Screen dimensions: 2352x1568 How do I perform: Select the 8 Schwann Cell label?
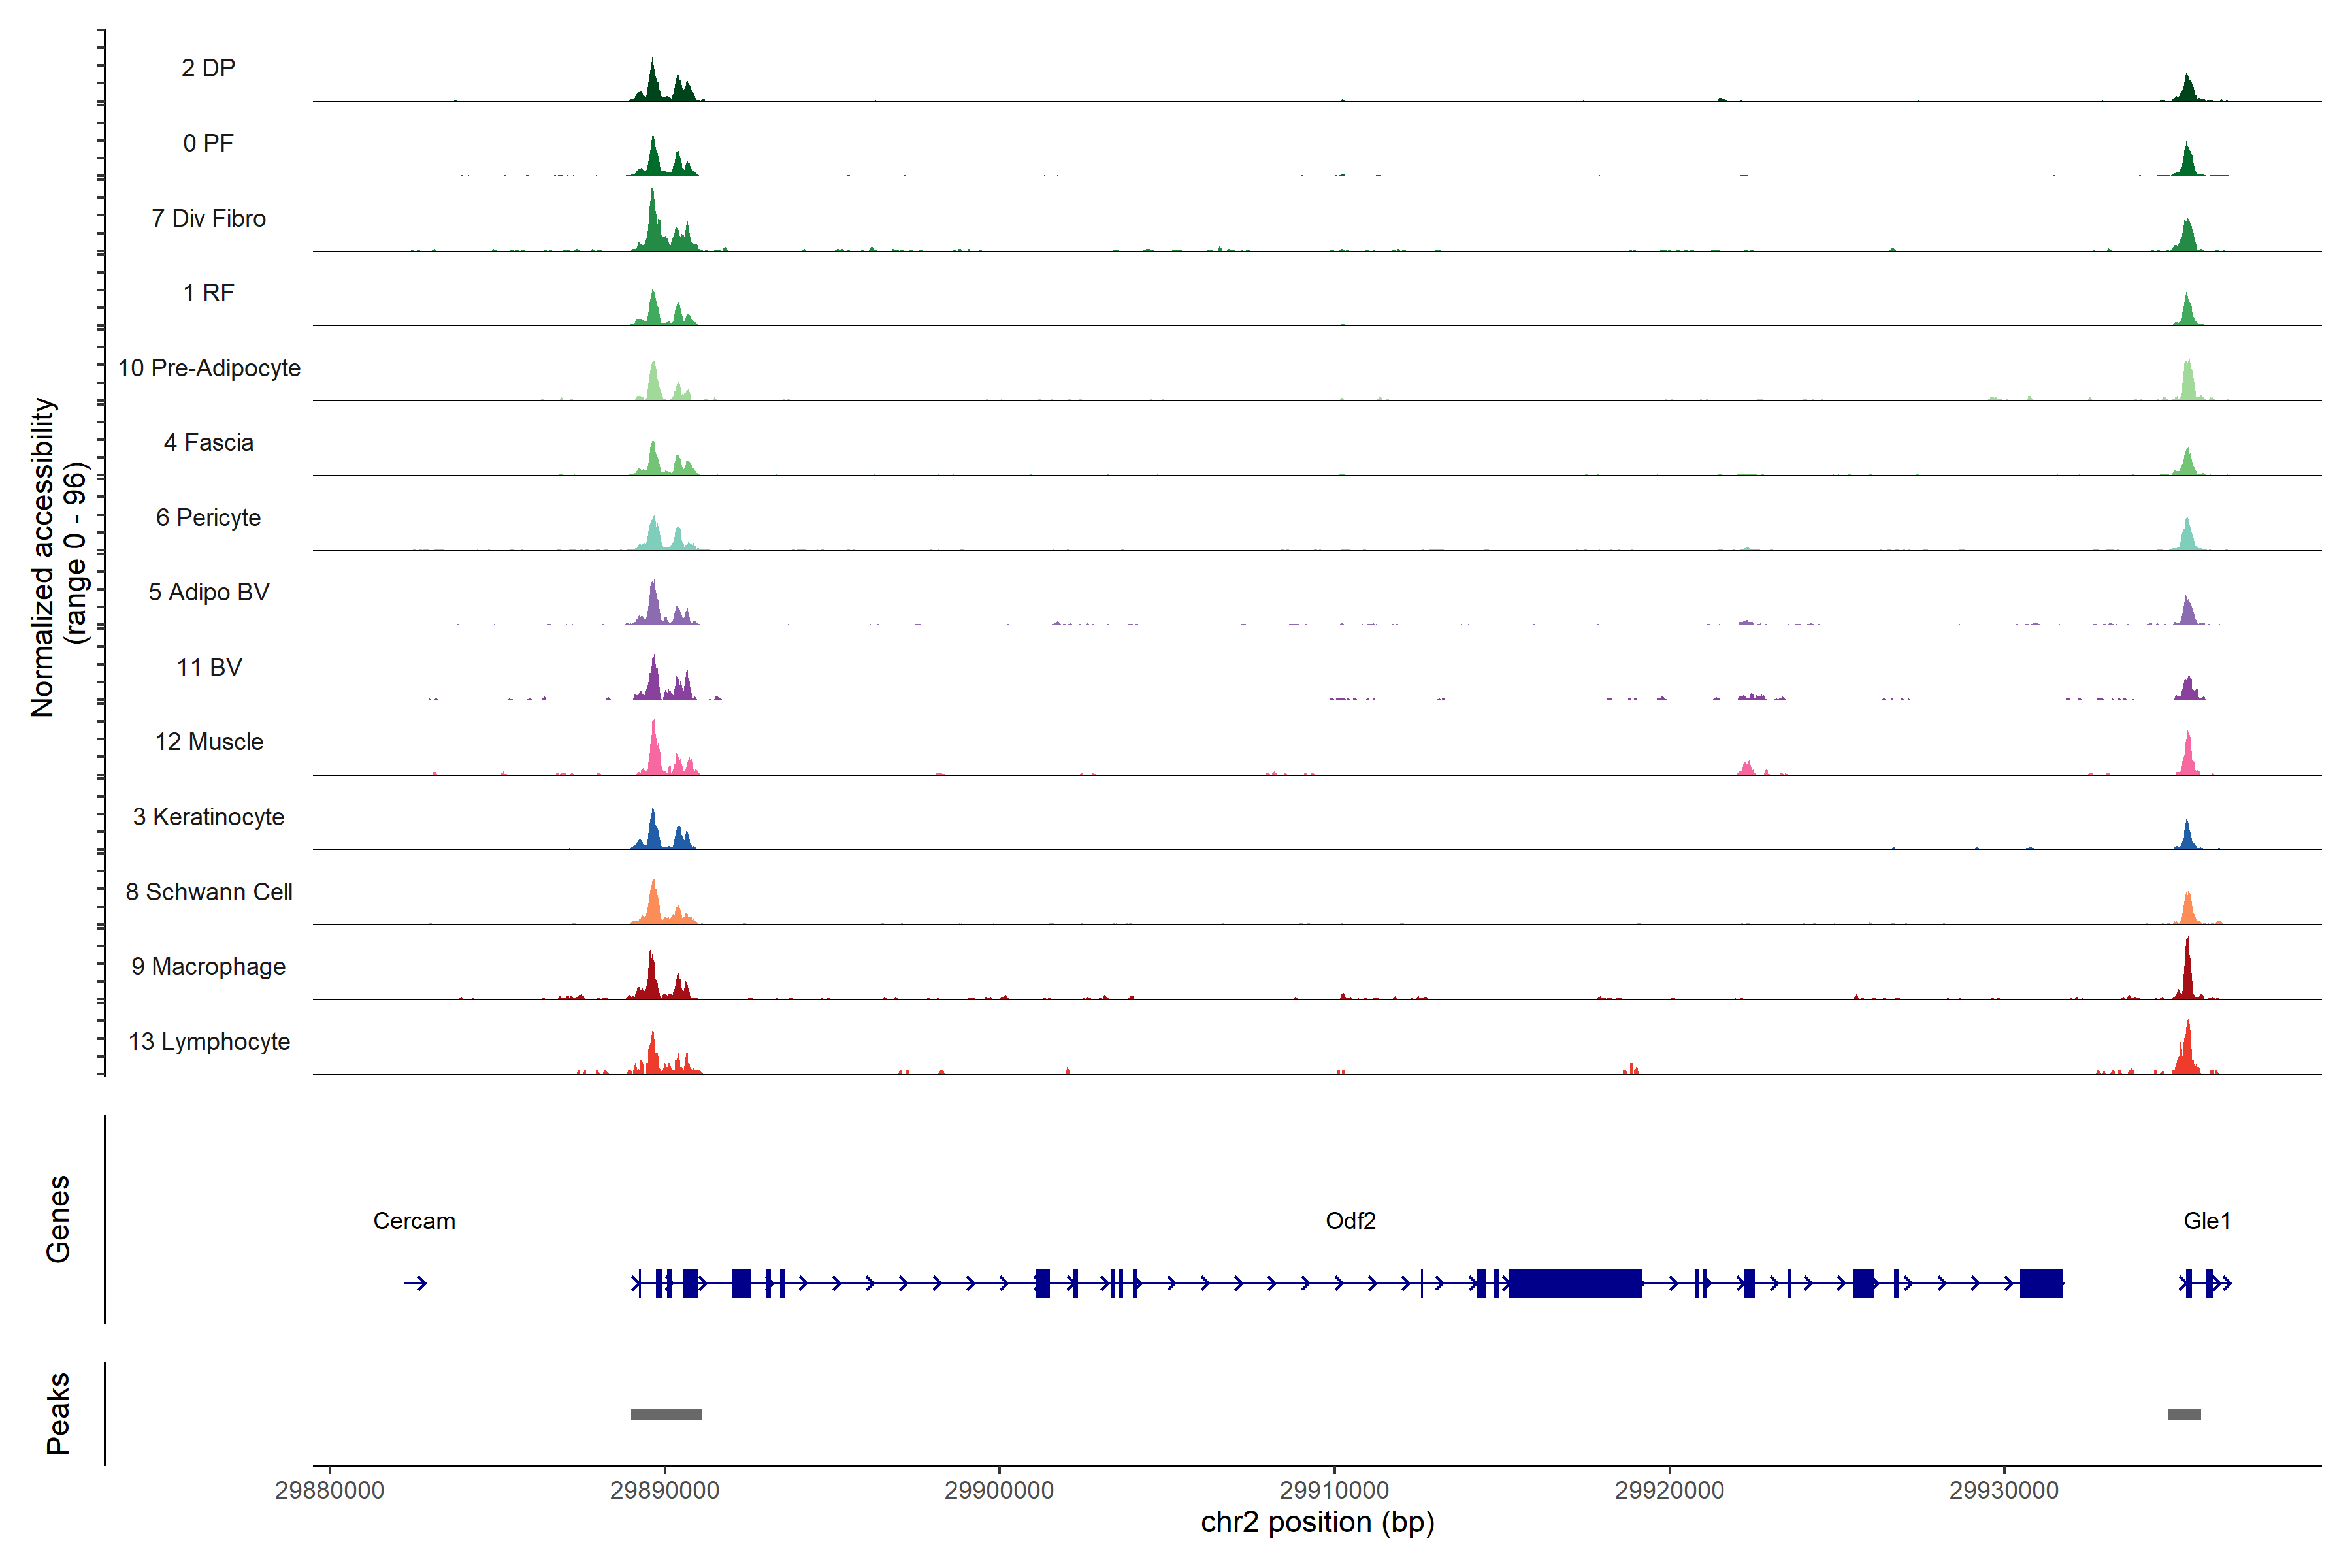tap(209, 892)
